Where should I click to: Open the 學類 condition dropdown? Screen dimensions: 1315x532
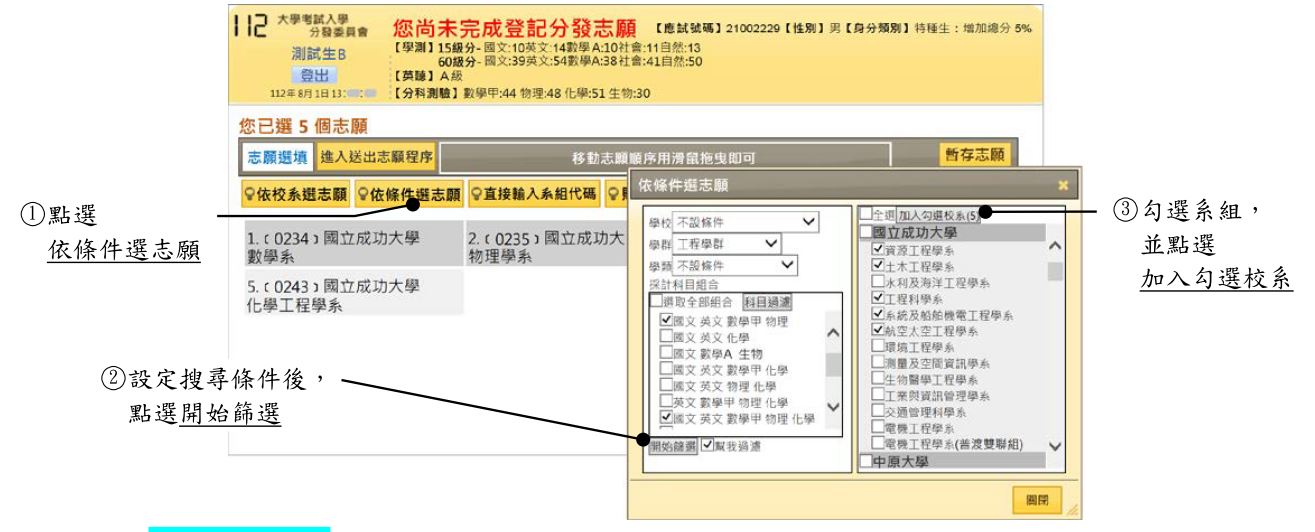point(736,265)
